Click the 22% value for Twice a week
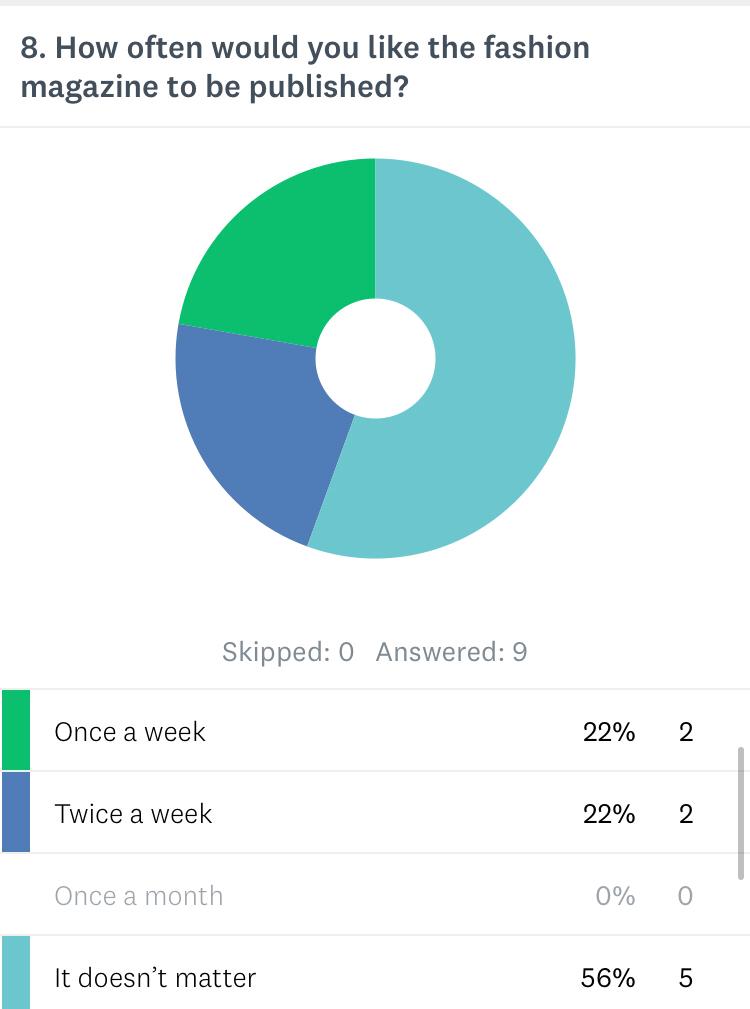This screenshot has height=1009, width=750. [x=609, y=814]
